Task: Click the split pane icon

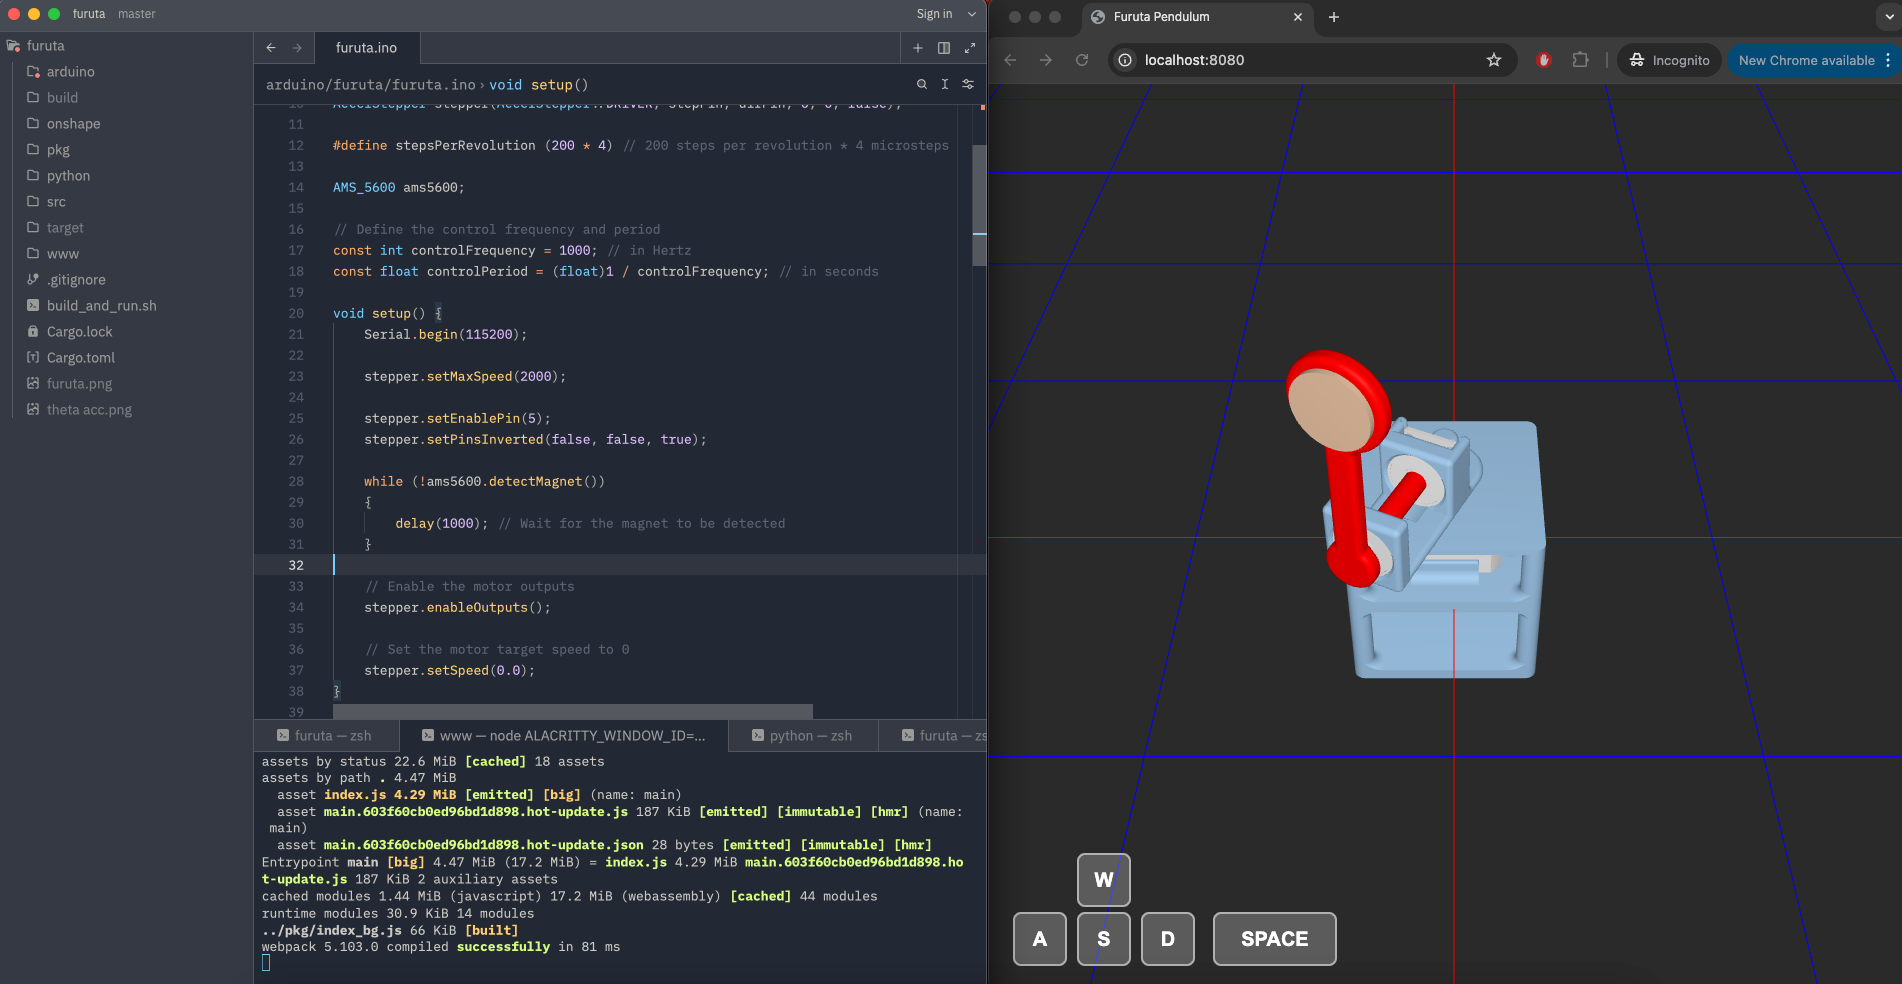Action: (x=943, y=48)
